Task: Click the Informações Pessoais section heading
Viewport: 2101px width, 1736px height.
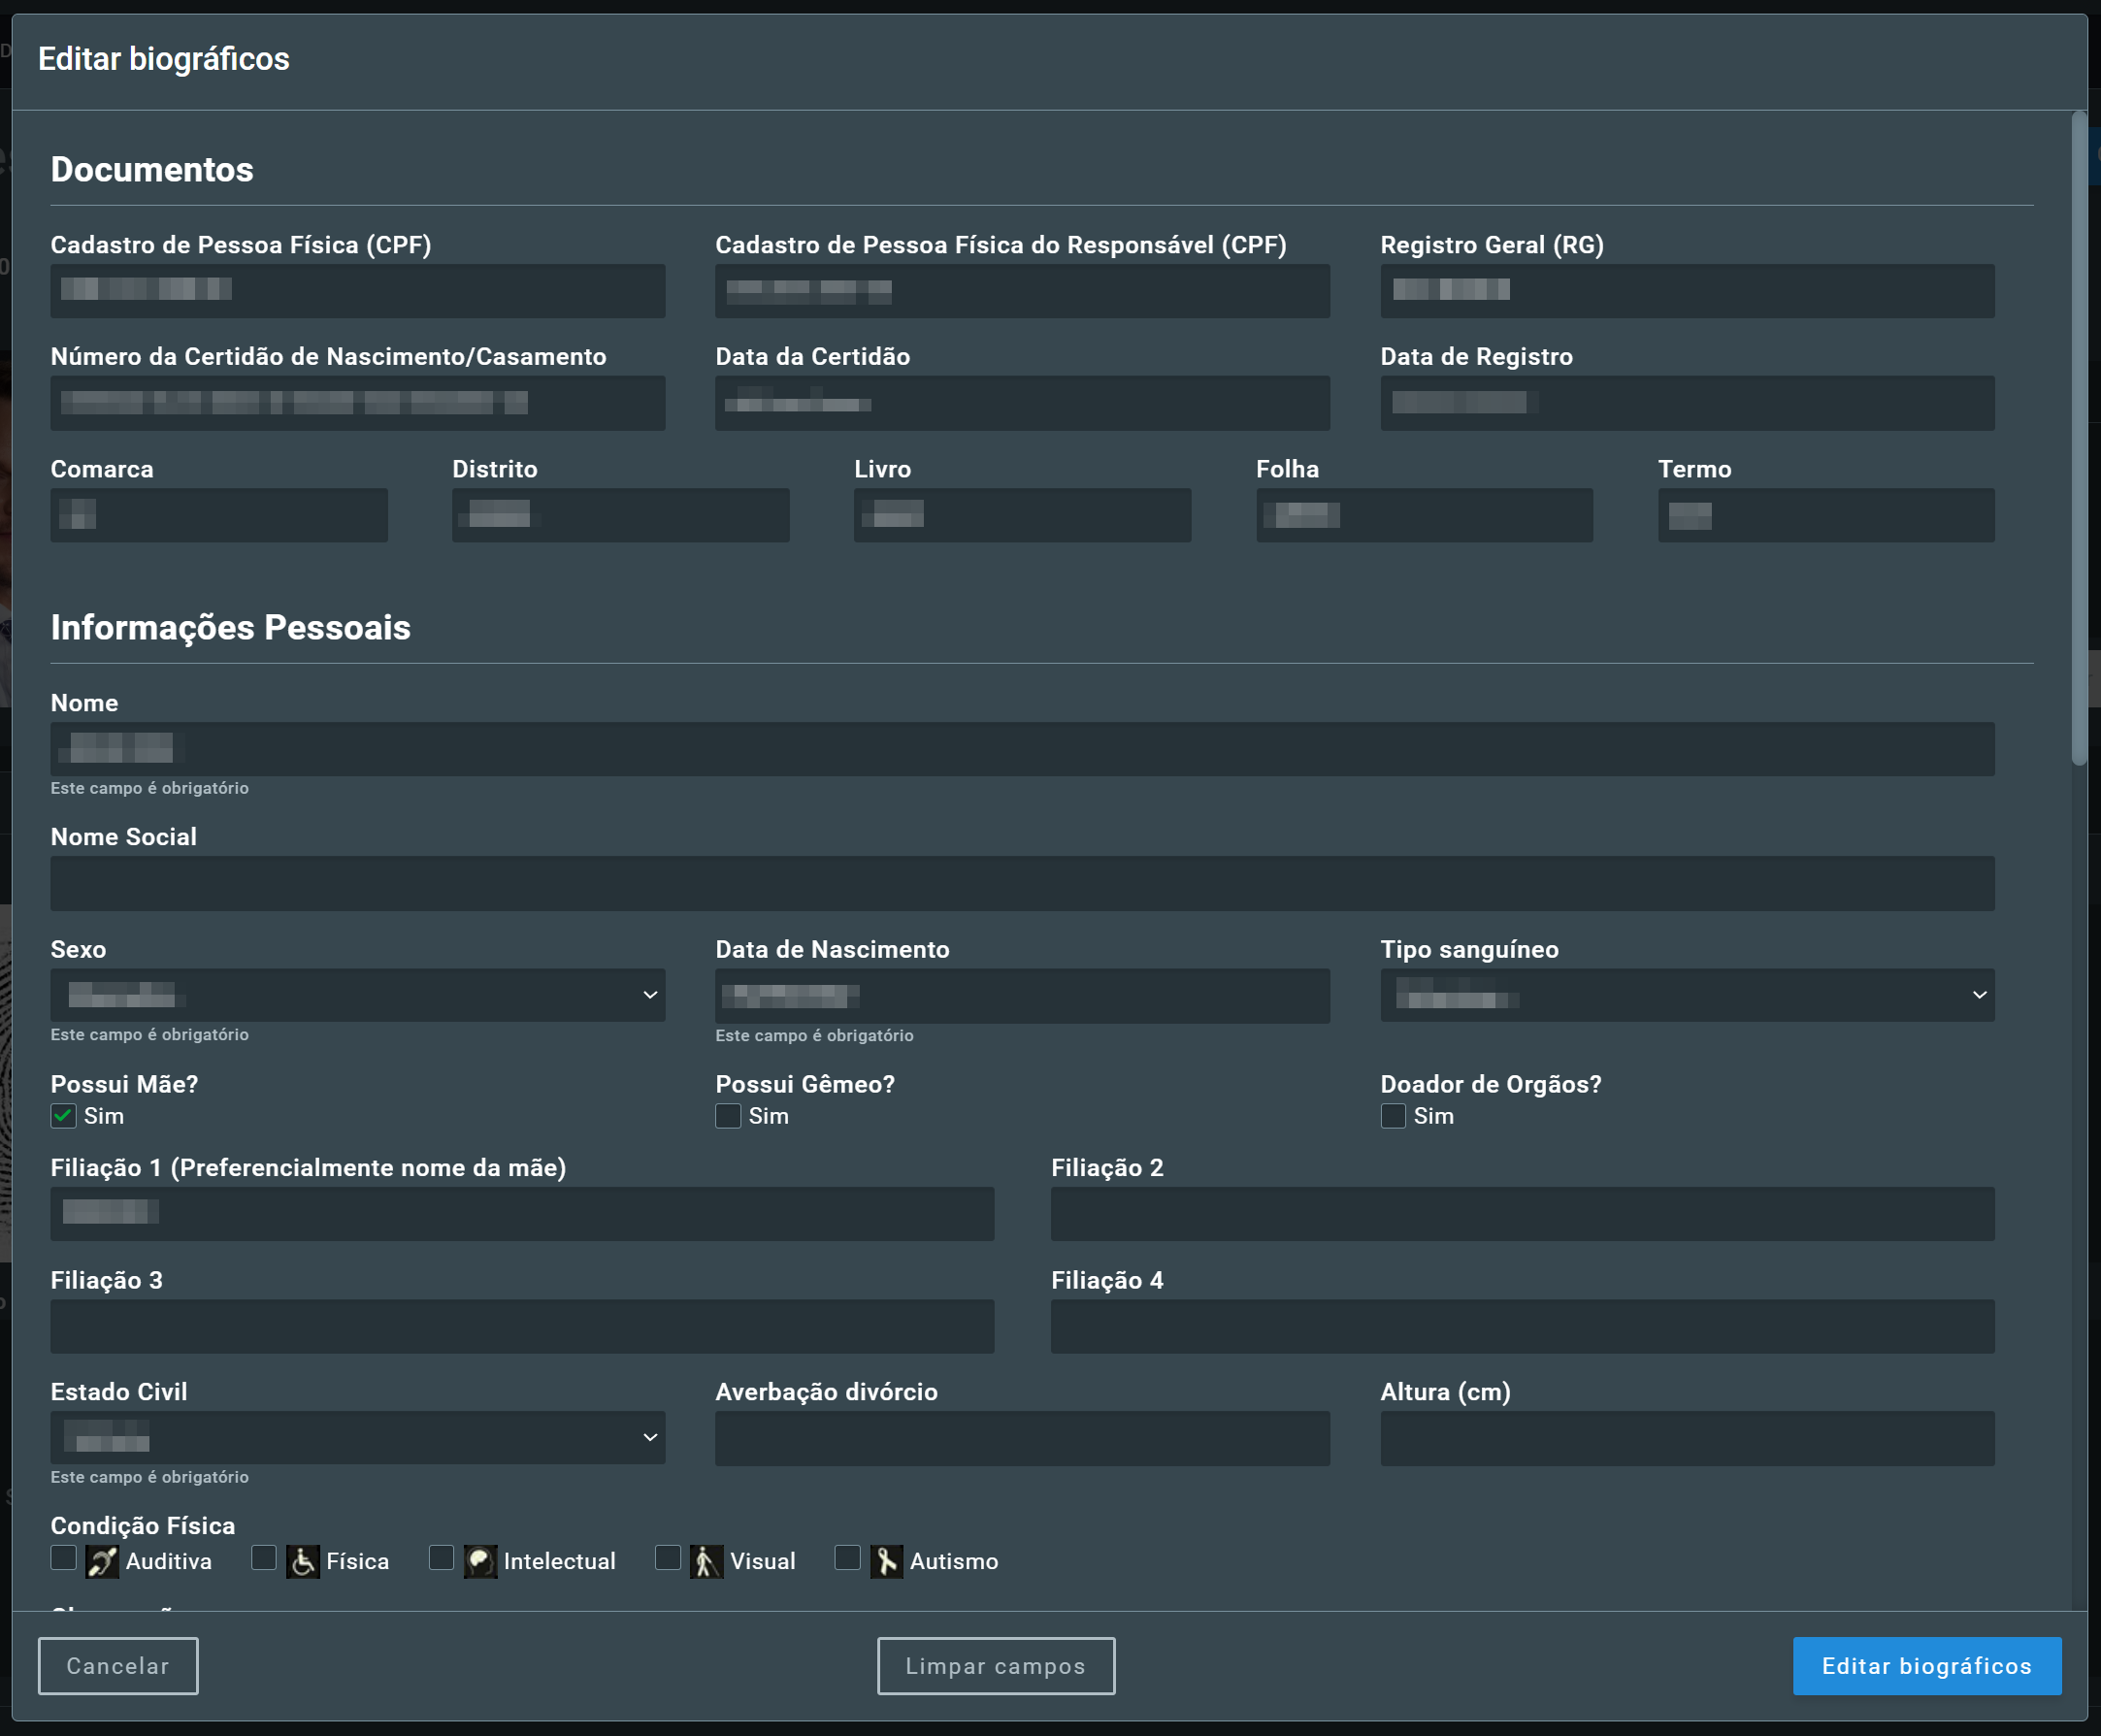Action: [231, 627]
